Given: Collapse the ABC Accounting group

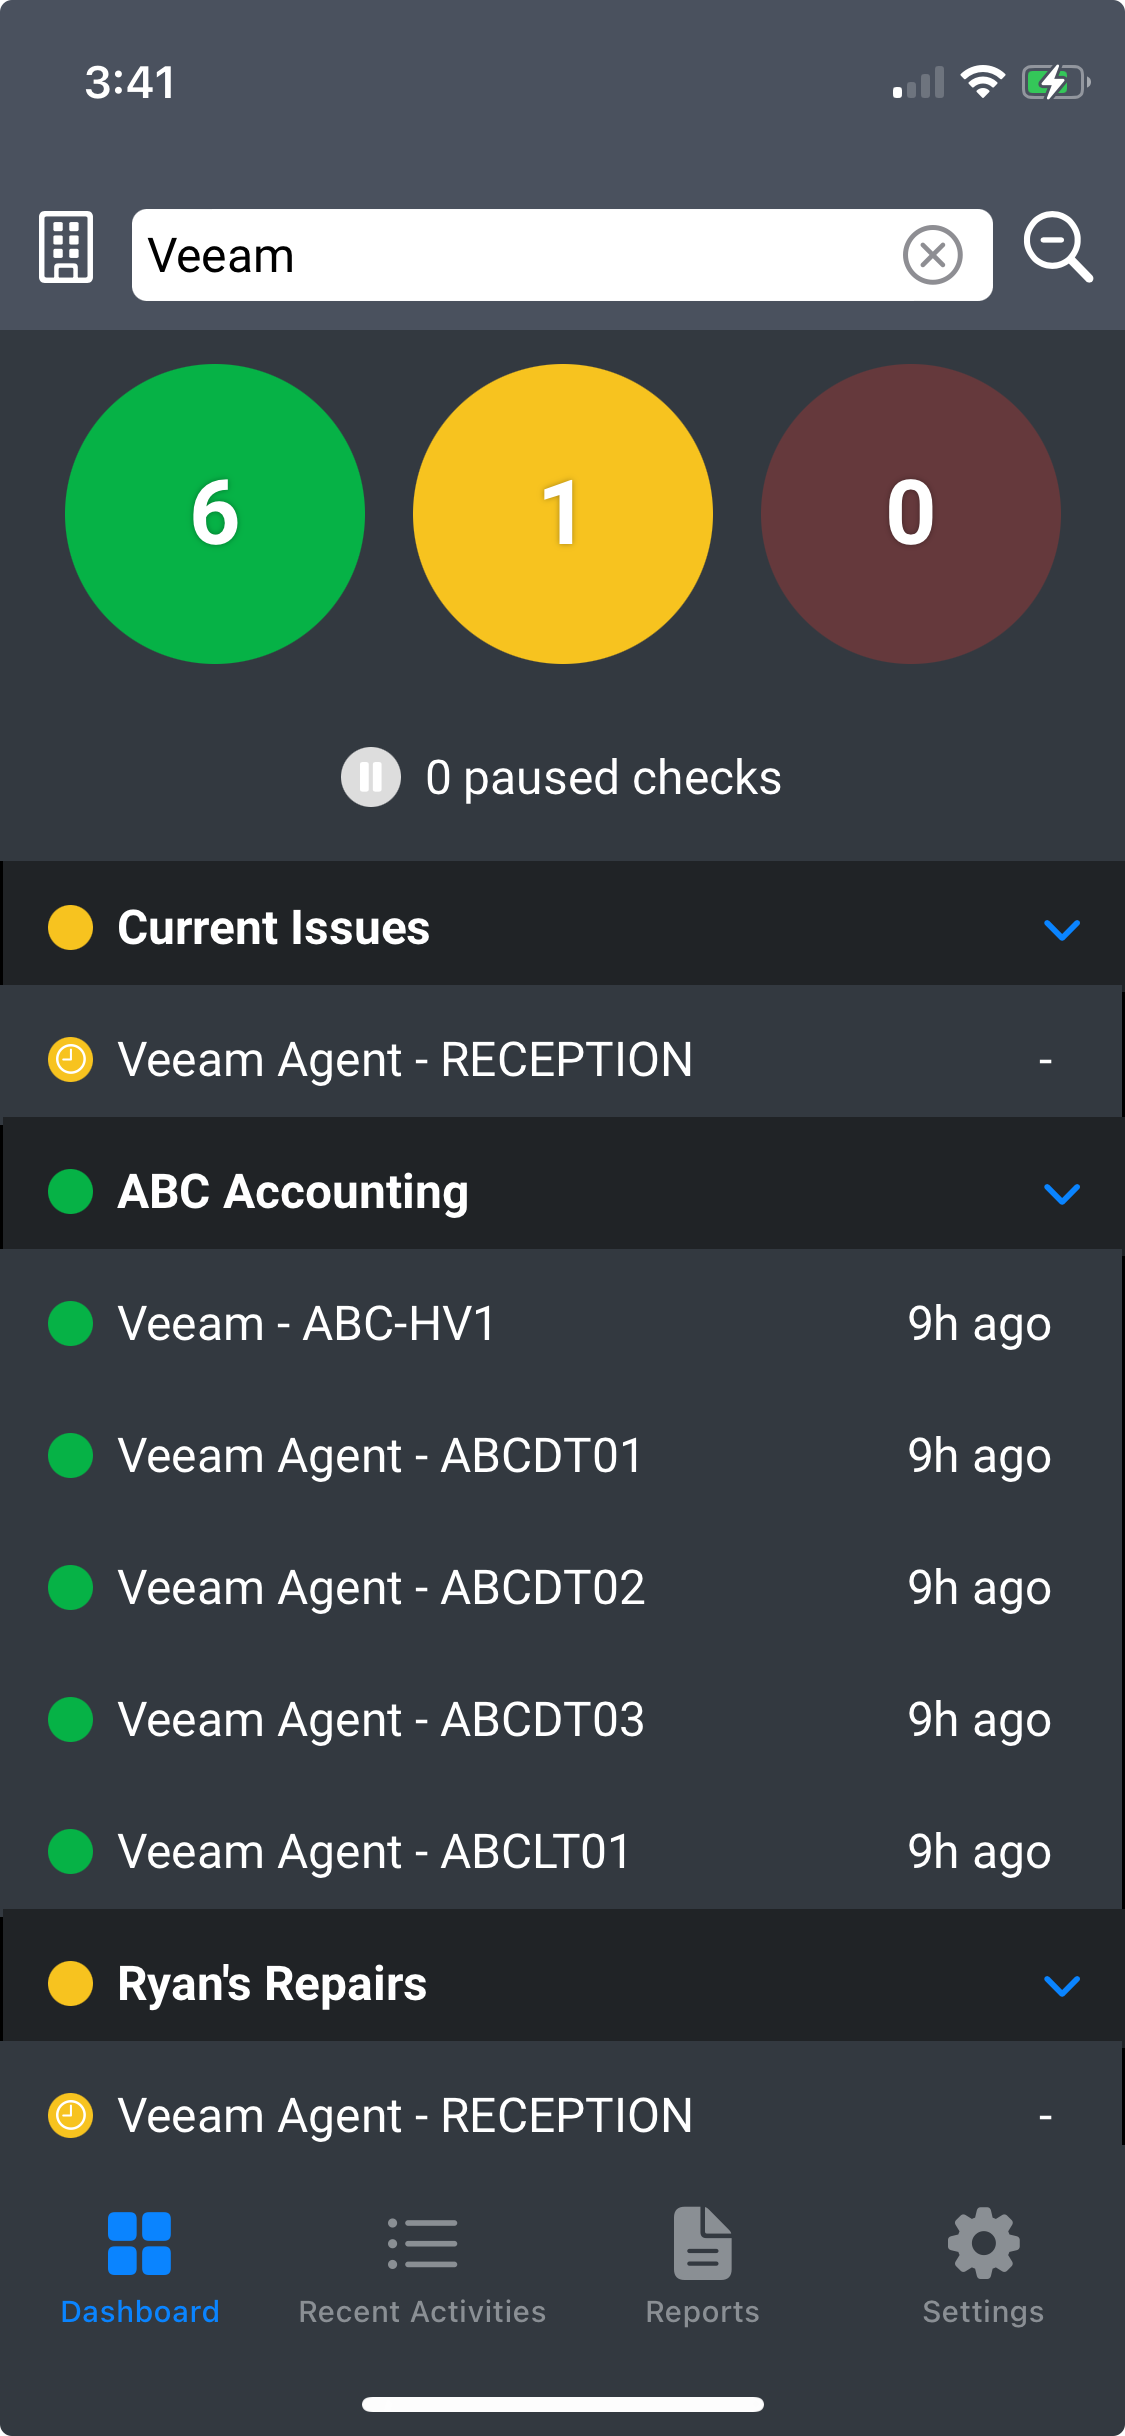Looking at the screenshot, I should point(1061,1193).
